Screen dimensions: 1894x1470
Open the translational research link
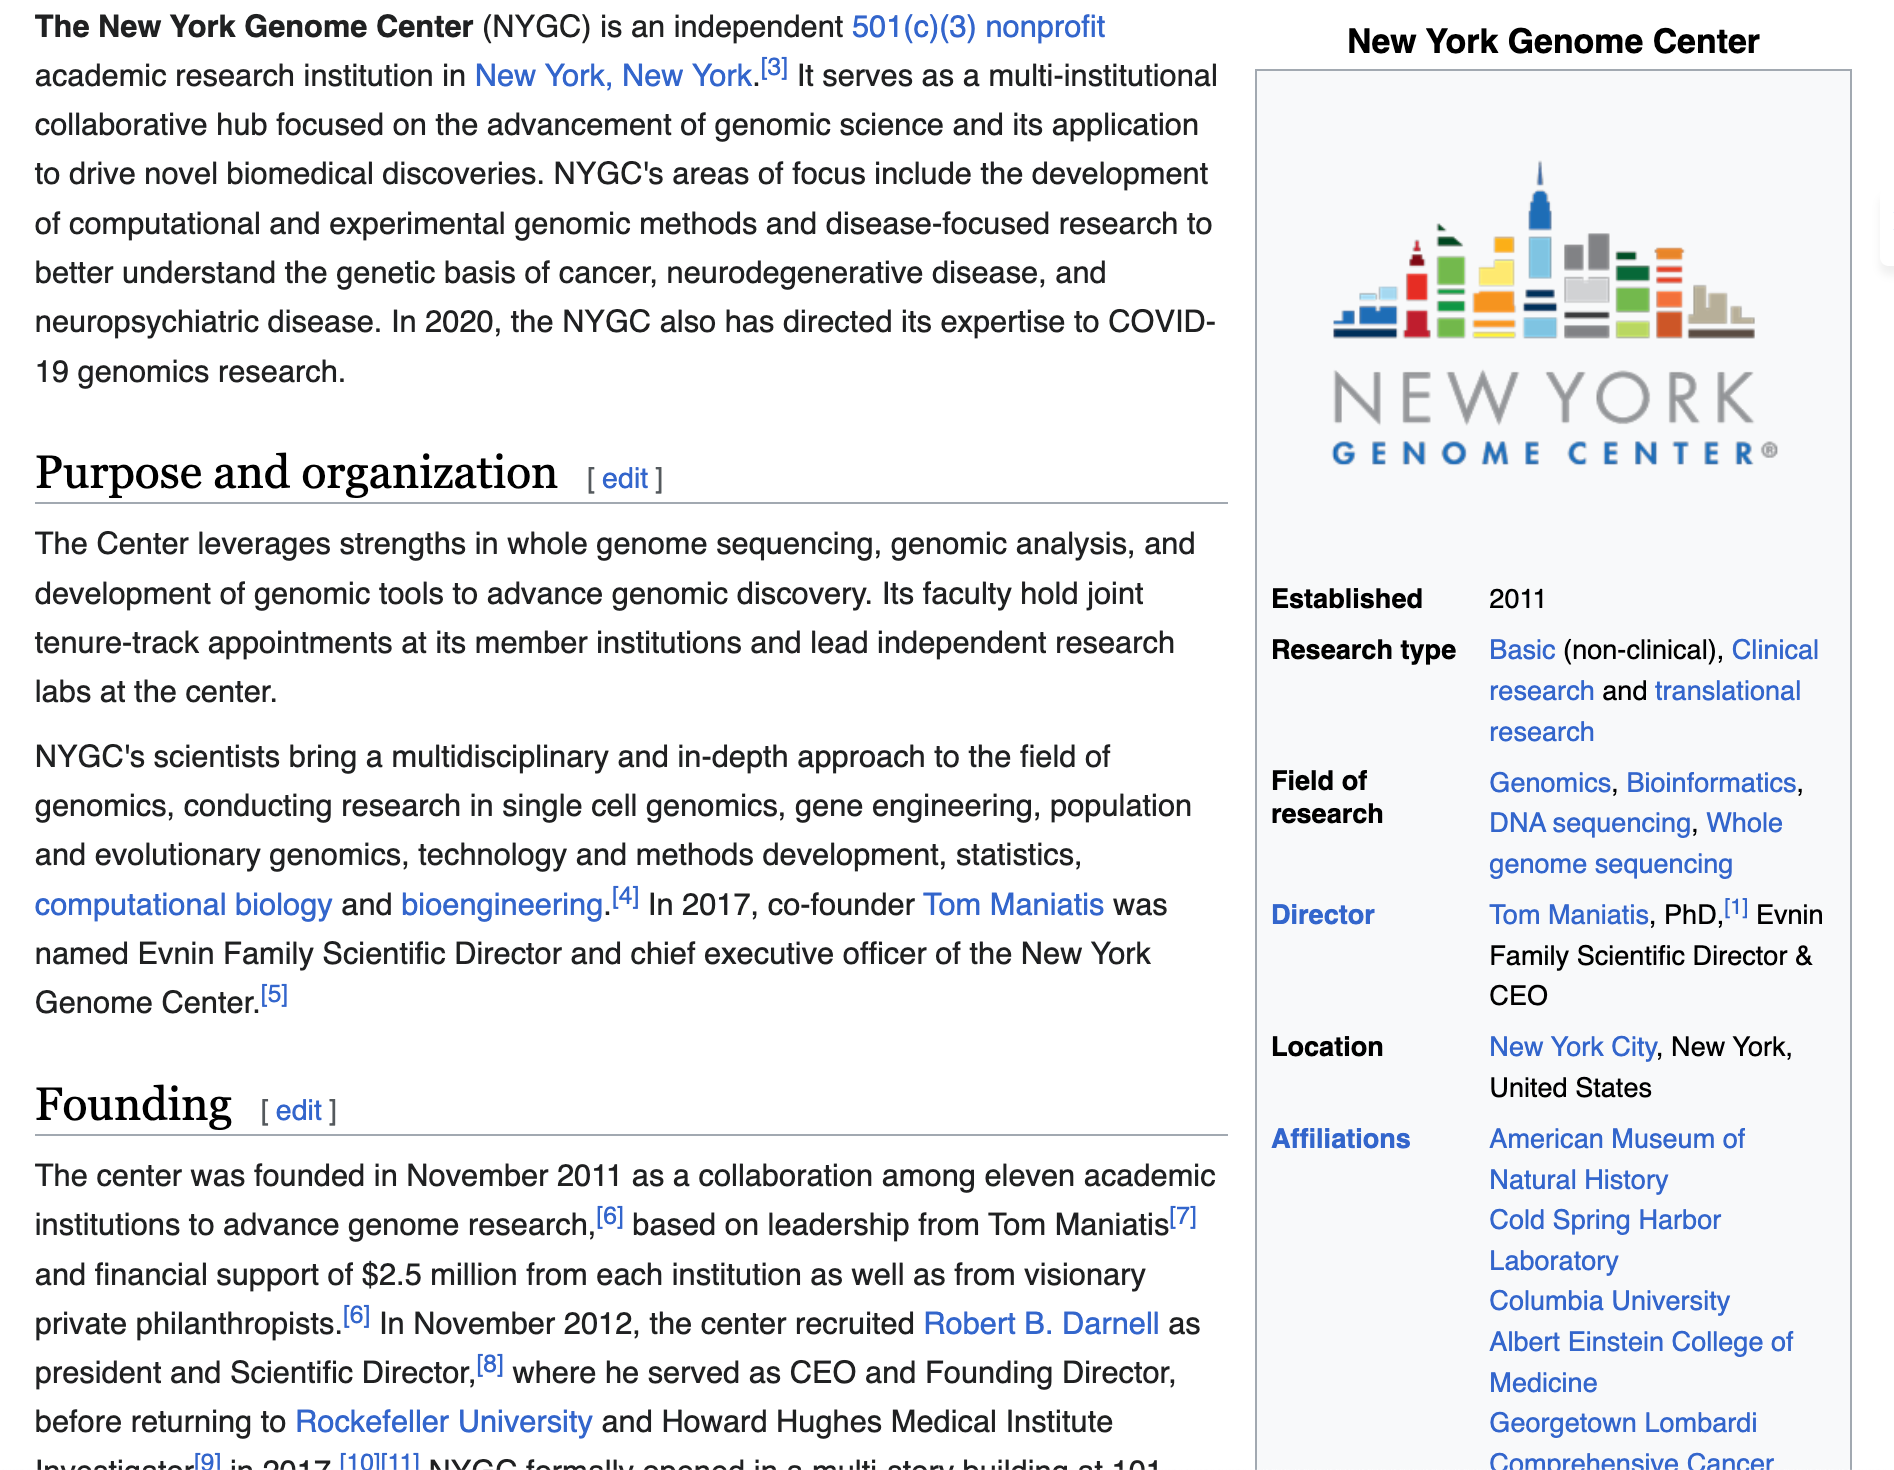click(1727, 691)
